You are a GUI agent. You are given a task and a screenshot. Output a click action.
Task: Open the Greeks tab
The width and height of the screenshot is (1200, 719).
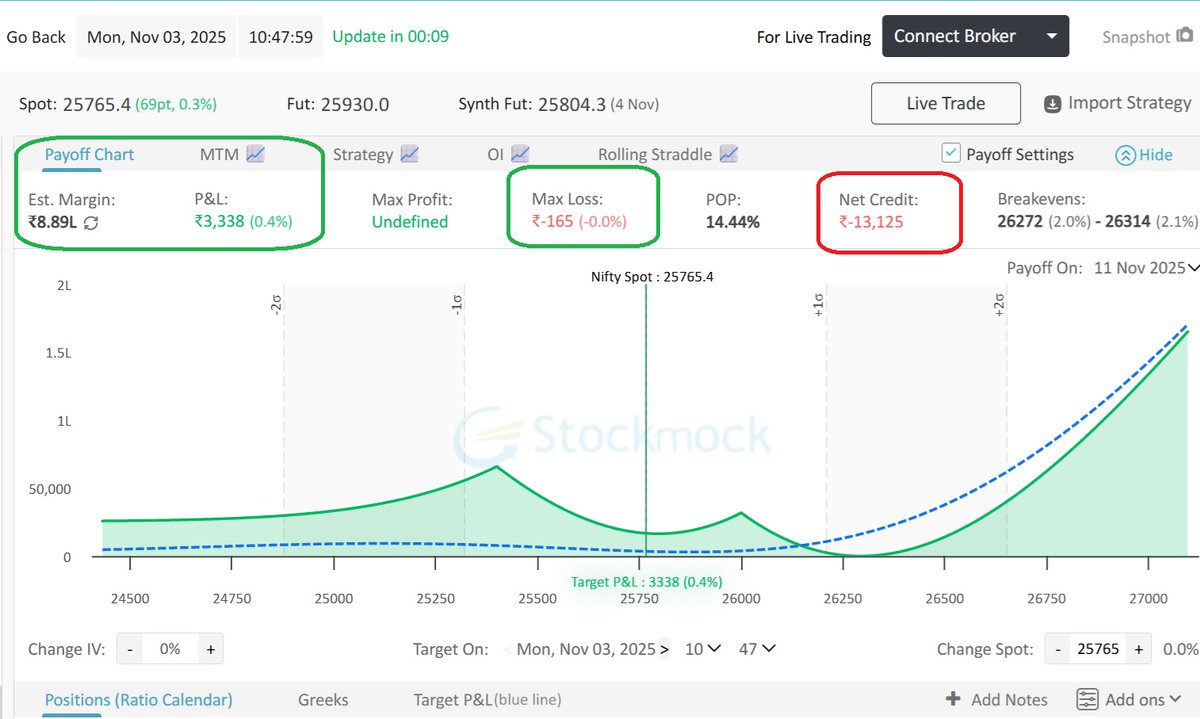[322, 699]
